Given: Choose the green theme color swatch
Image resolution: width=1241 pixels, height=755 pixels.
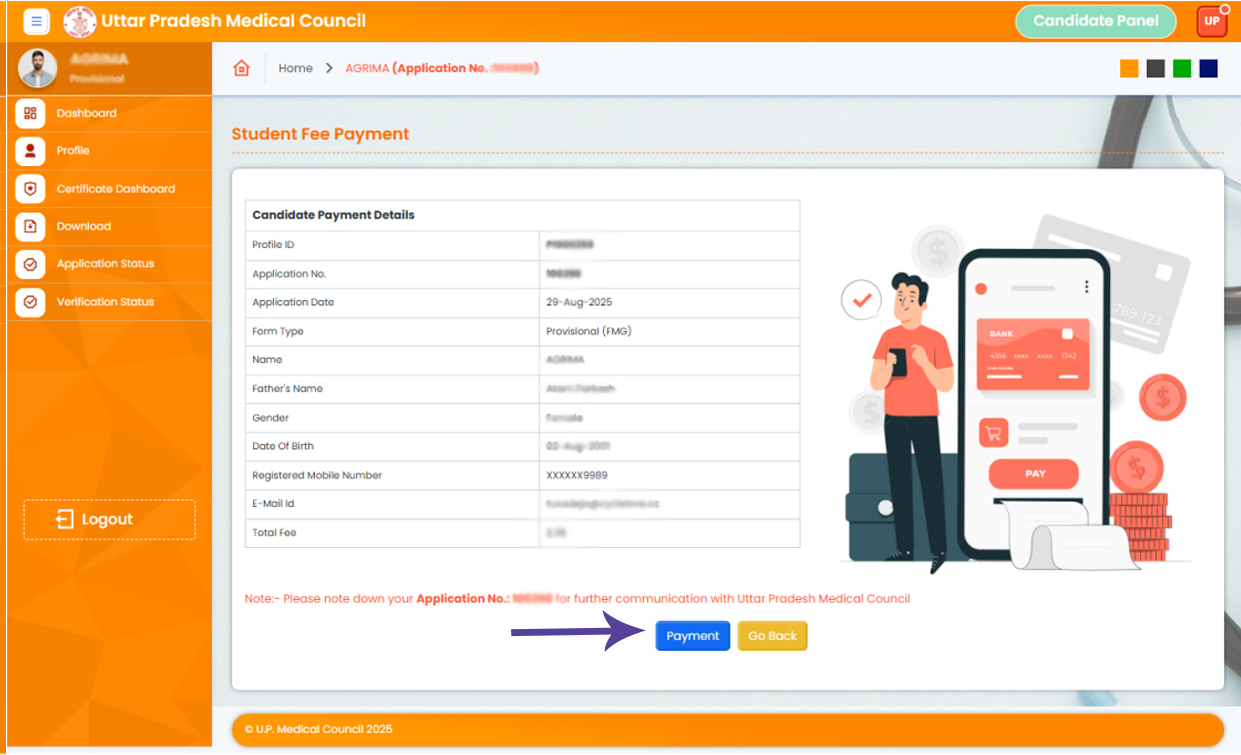Looking at the screenshot, I should [x=1182, y=69].
